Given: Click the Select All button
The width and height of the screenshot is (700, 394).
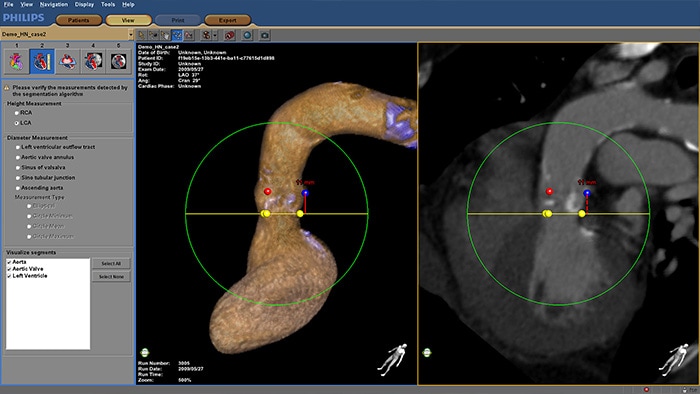Looking at the screenshot, I should (111, 263).
